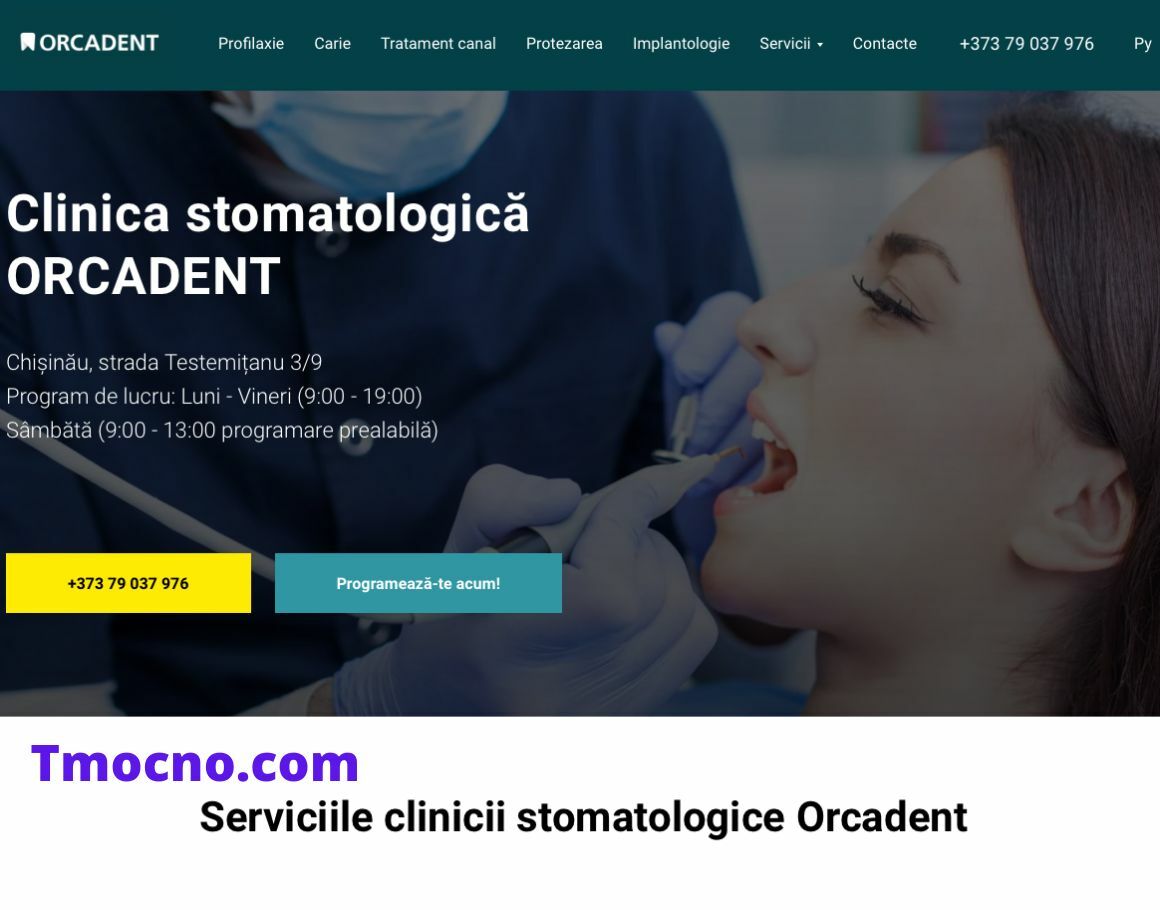Open the Implantologie section

[x=681, y=44]
